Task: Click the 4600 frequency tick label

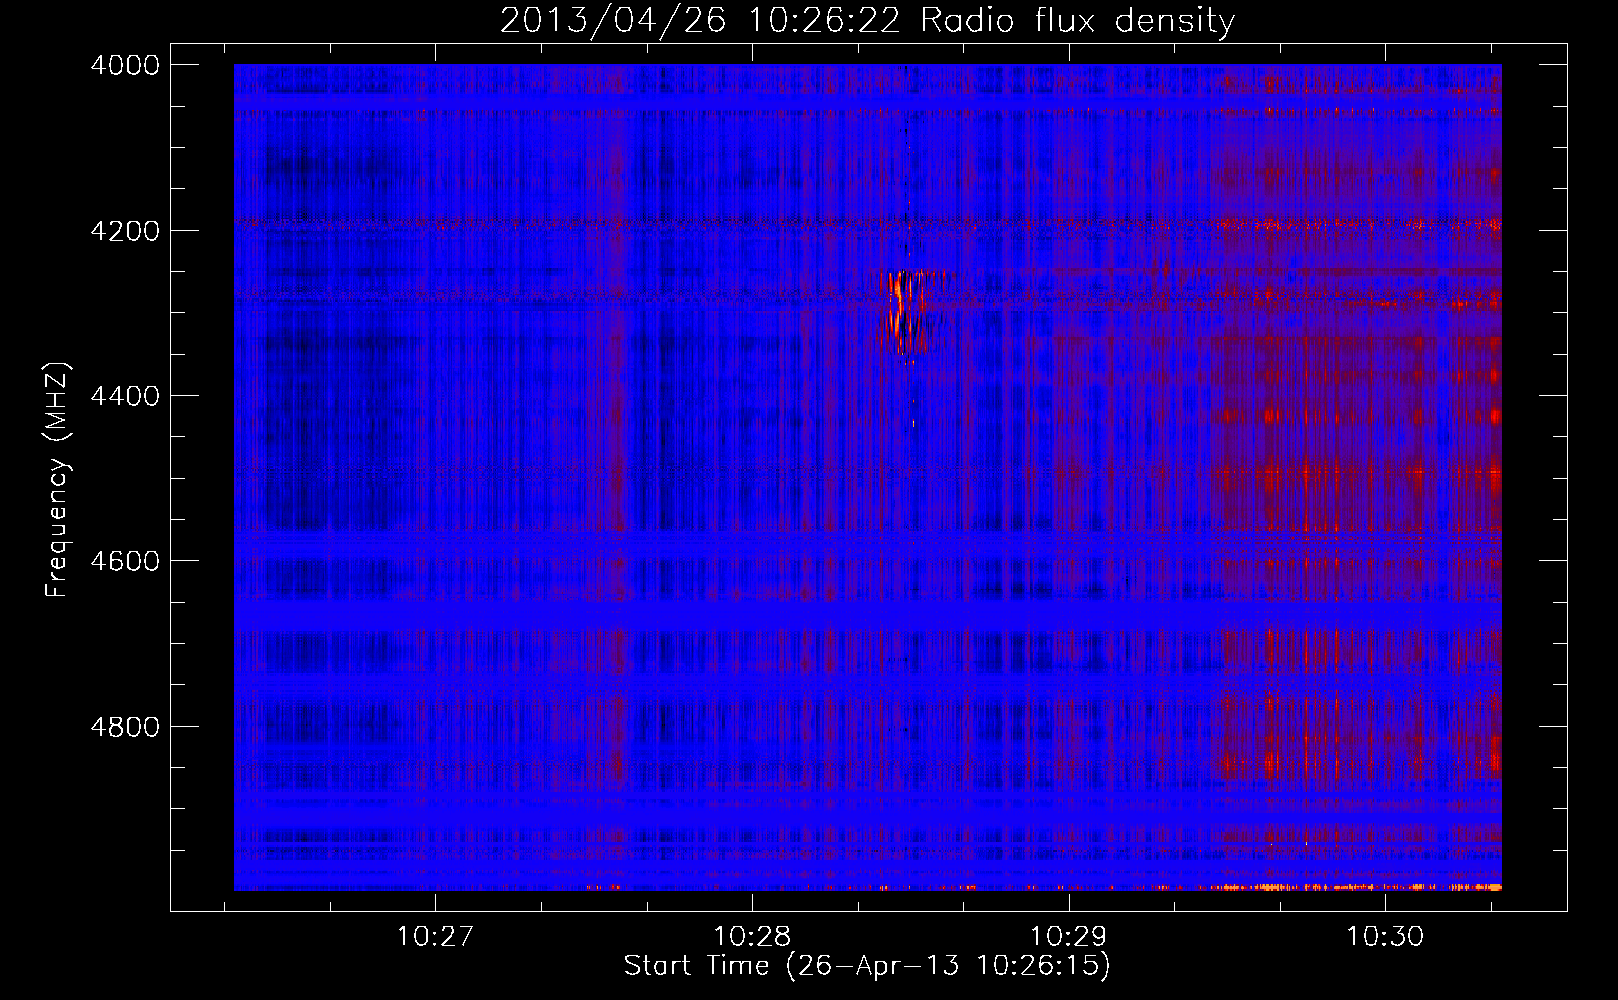Action: (125, 561)
